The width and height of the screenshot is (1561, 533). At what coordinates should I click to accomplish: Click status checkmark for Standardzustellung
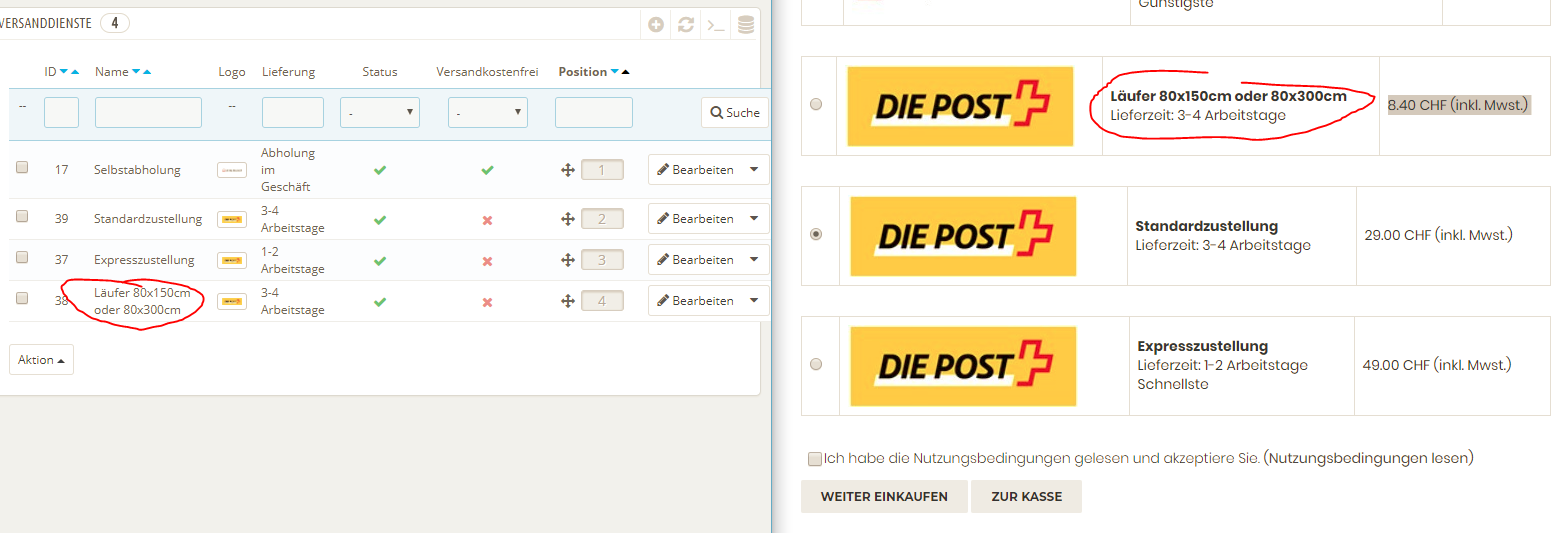coord(380,219)
